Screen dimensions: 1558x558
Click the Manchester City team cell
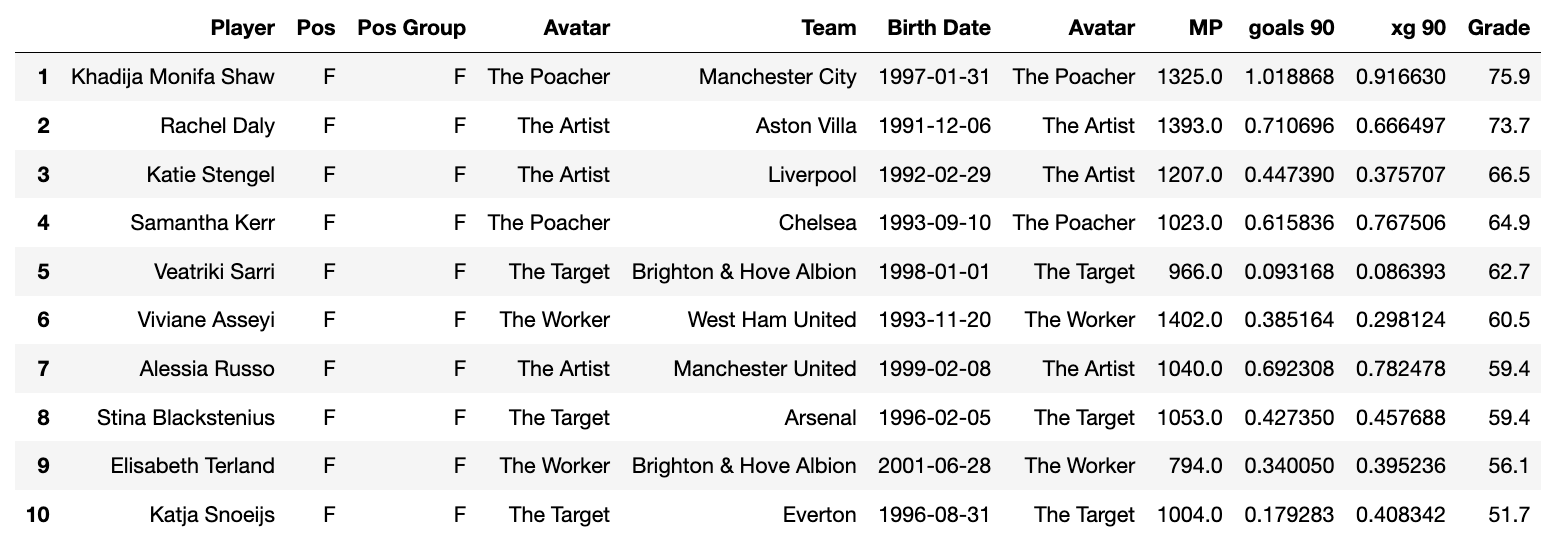pyautogui.click(x=778, y=77)
